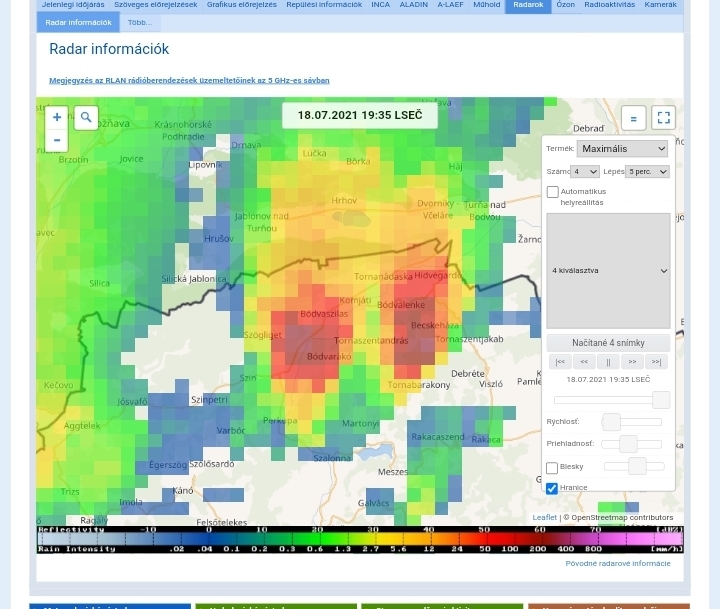720x609 pixels.
Task: Switch radar map to fullscreen
Action: point(663,118)
